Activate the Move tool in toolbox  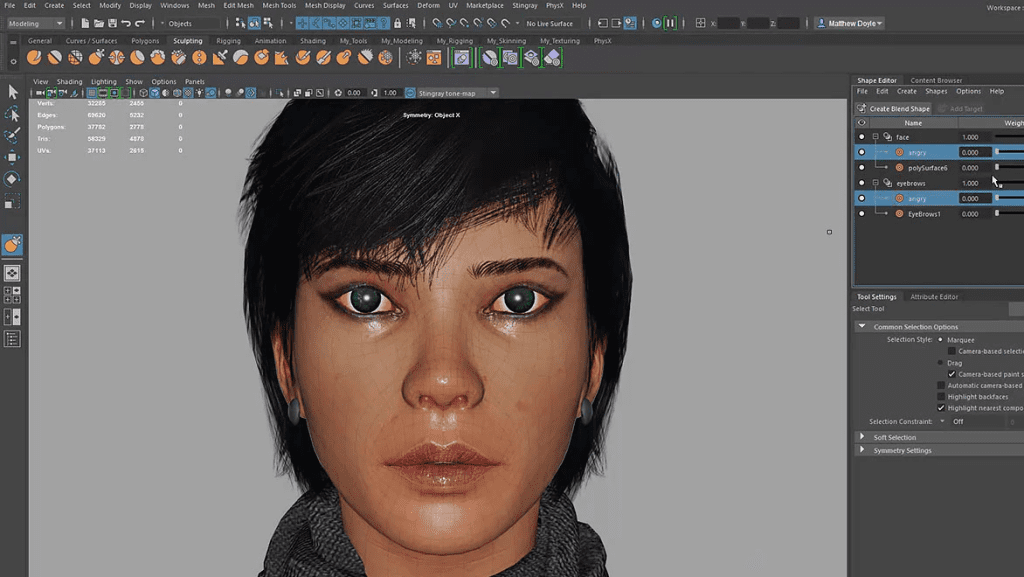click(x=12, y=157)
